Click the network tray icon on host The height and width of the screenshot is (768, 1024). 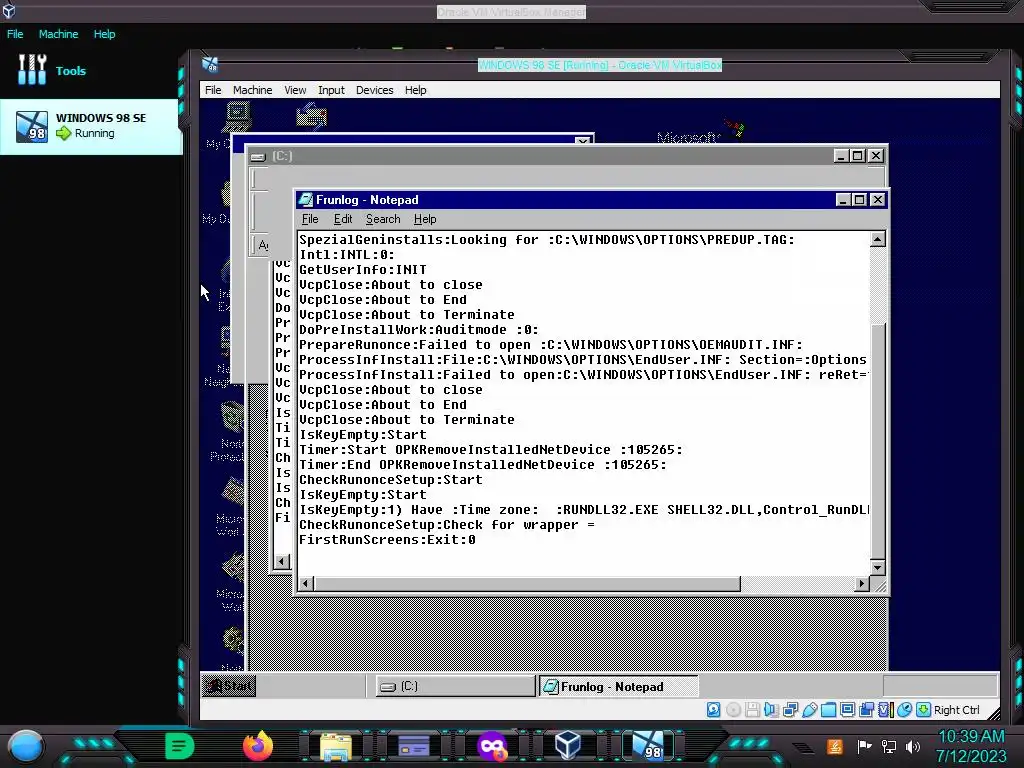(889, 746)
